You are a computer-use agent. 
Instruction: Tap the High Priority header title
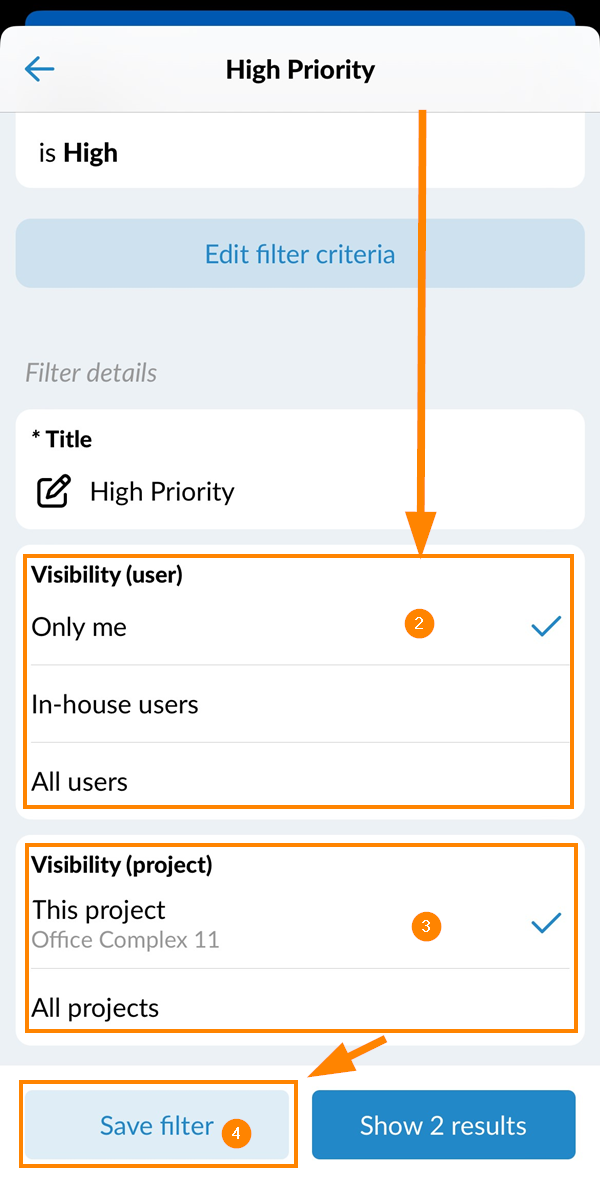(300, 70)
